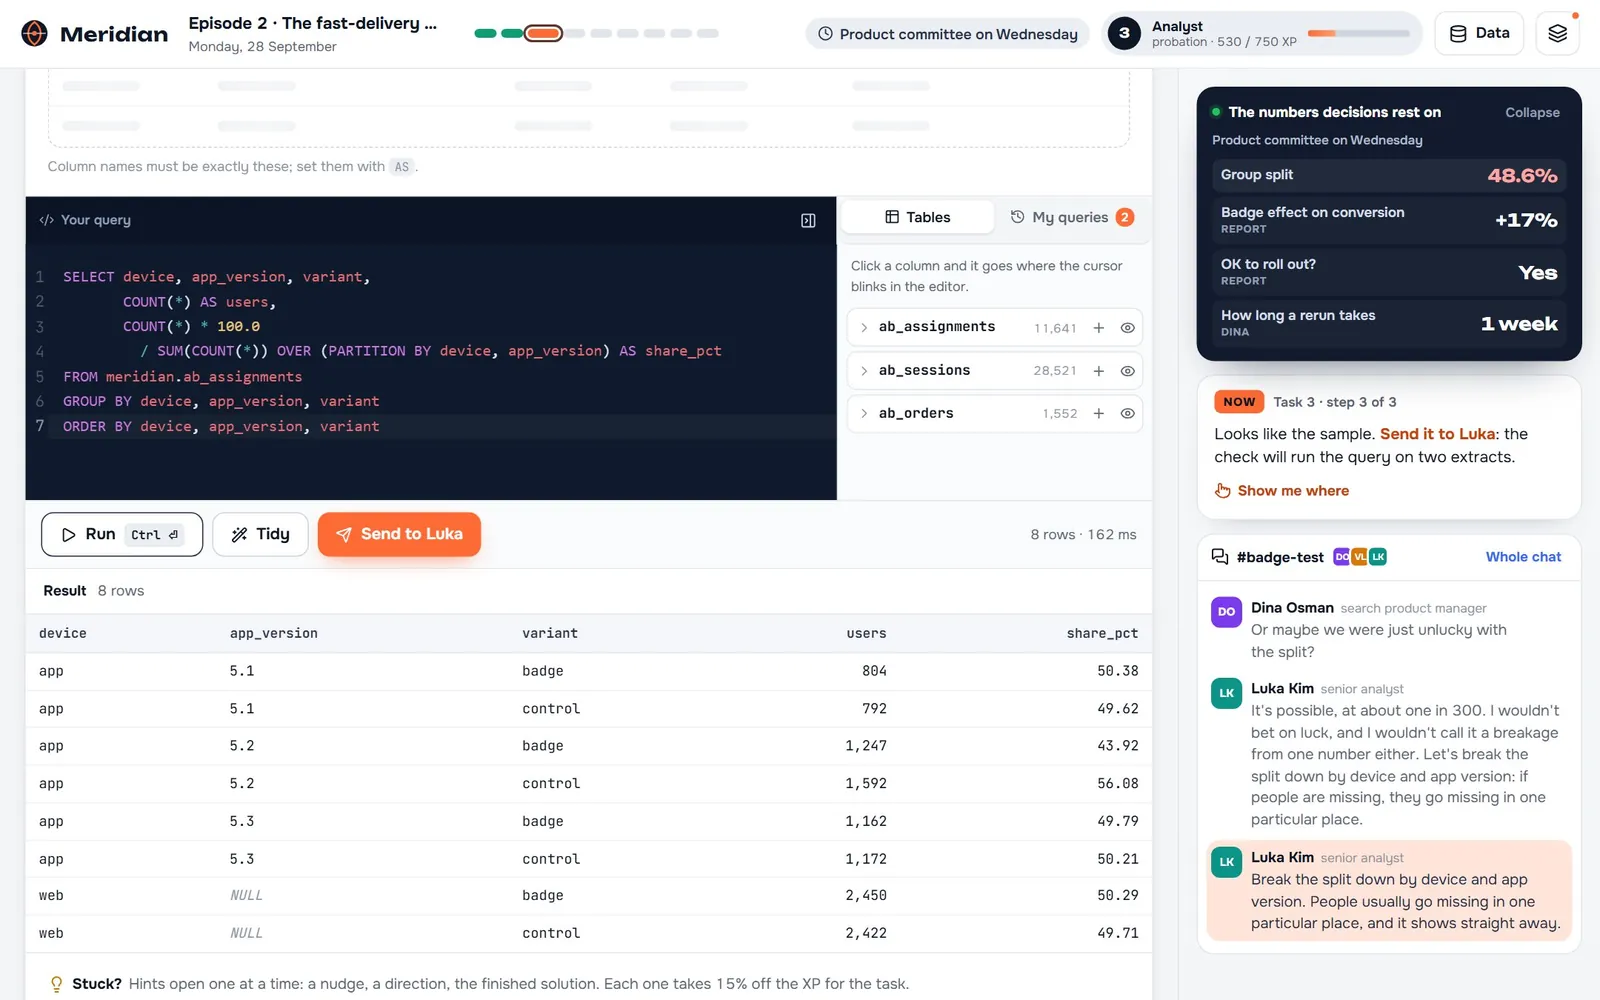Switch to the Tables tab
The image size is (1600, 1000).
(x=918, y=217)
